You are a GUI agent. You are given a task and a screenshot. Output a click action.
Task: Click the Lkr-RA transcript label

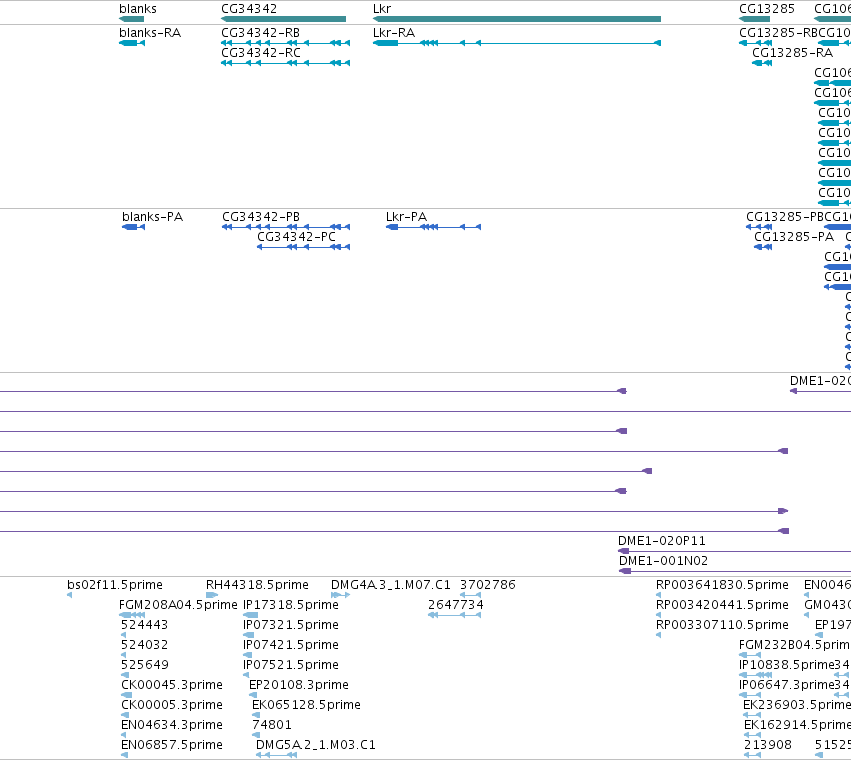pyautogui.click(x=394, y=33)
